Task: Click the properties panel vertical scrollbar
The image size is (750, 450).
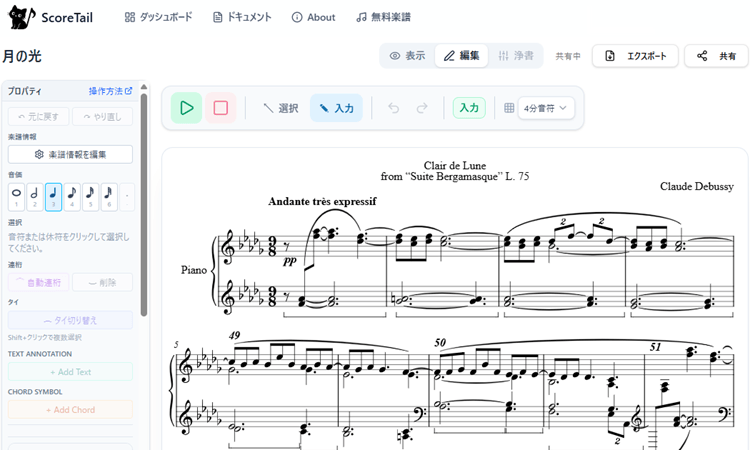Action: click(144, 200)
